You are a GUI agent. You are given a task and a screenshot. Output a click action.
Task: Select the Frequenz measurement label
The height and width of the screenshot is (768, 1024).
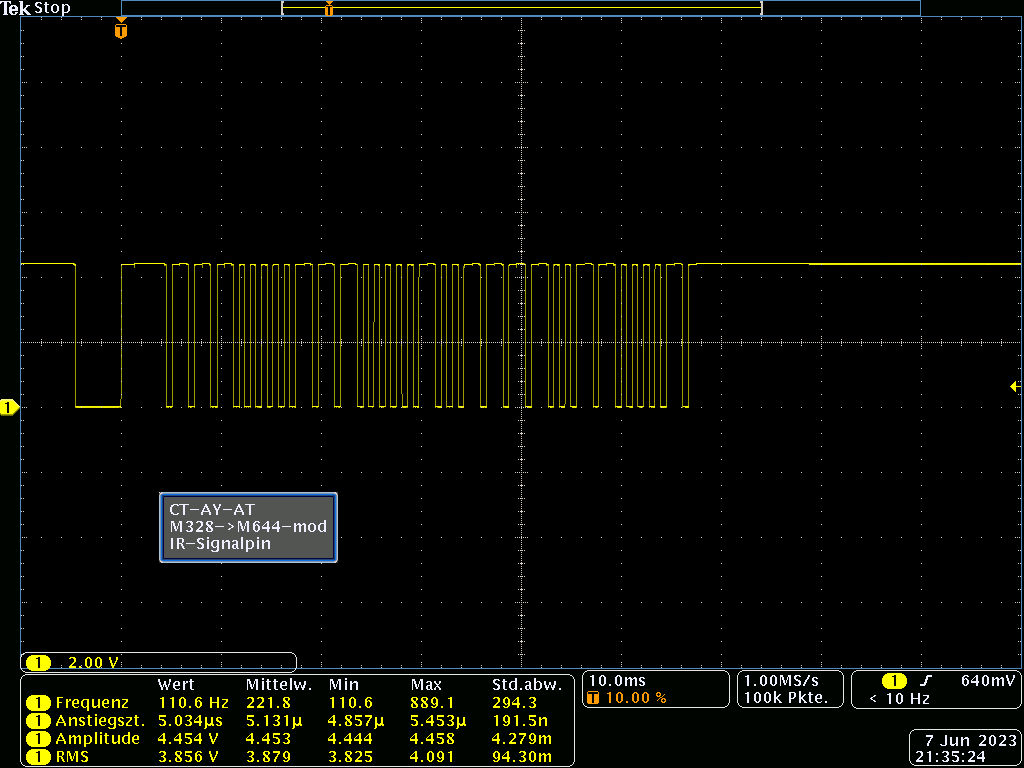click(x=92, y=703)
